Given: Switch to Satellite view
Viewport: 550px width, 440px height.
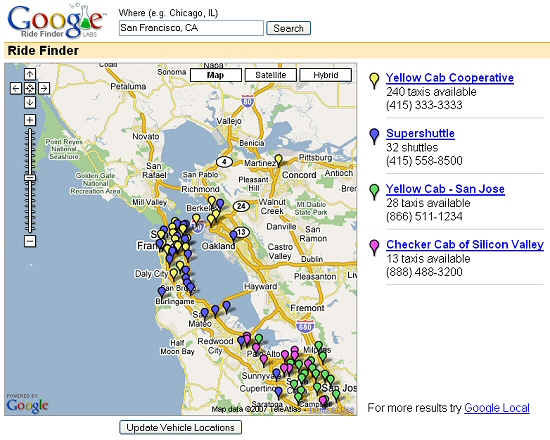Looking at the screenshot, I should (x=270, y=75).
